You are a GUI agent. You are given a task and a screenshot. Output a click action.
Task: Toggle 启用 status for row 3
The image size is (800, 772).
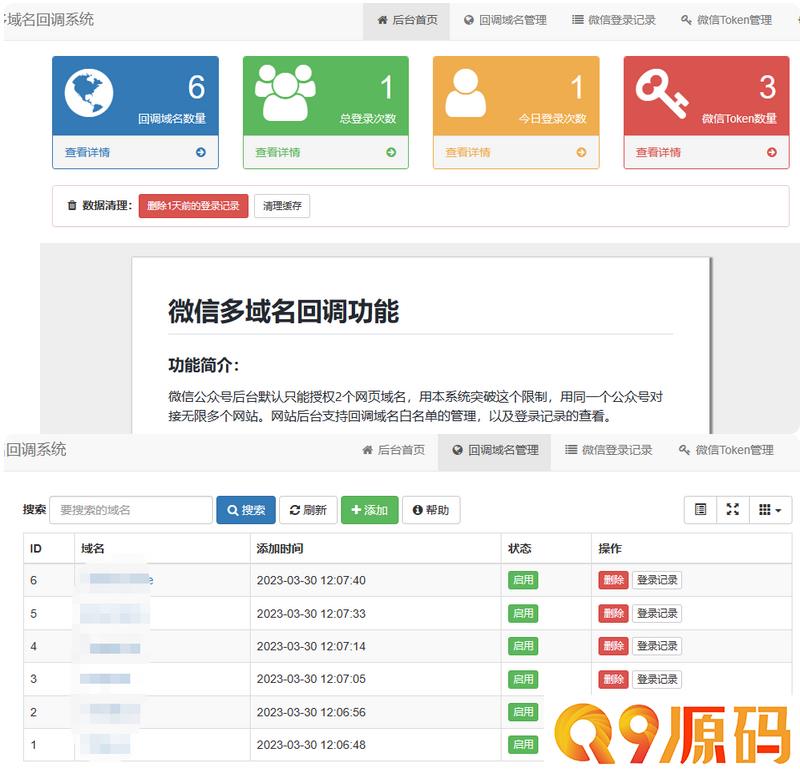pyautogui.click(x=523, y=679)
